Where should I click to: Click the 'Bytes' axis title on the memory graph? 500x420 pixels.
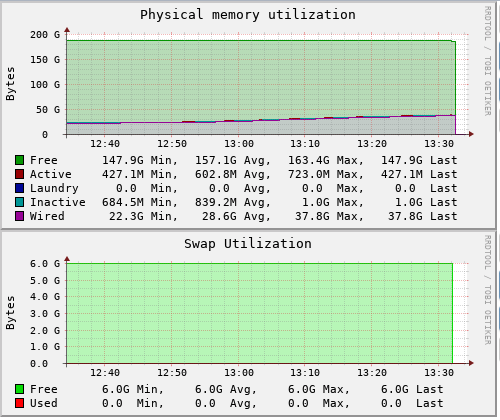point(10,84)
